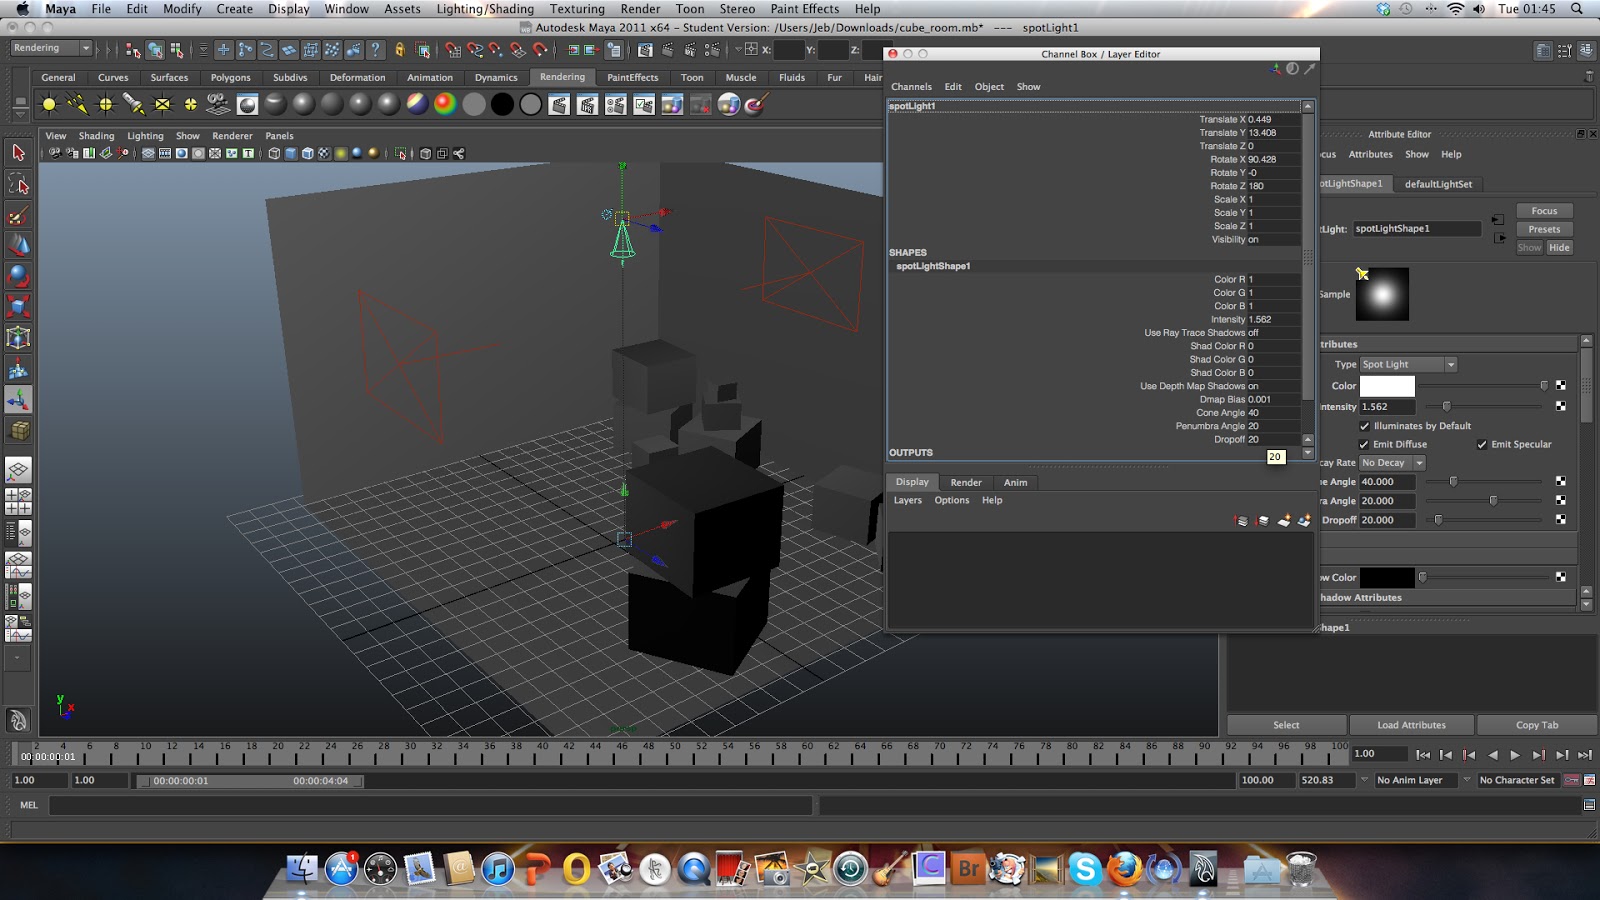The width and height of the screenshot is (1600, 900).
Task: Open the Type dropdown showing Spot Light
Action: pyautogui.click(x=1405, y=364)
